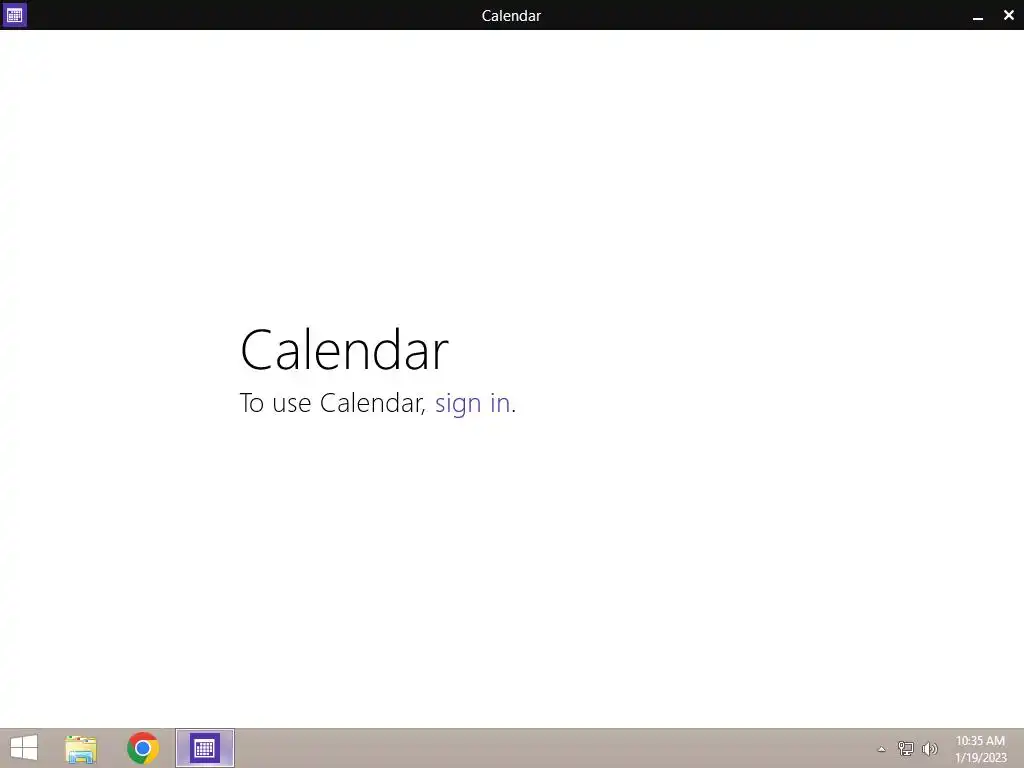Minimize the Calendar window

[x=978, y=16]
